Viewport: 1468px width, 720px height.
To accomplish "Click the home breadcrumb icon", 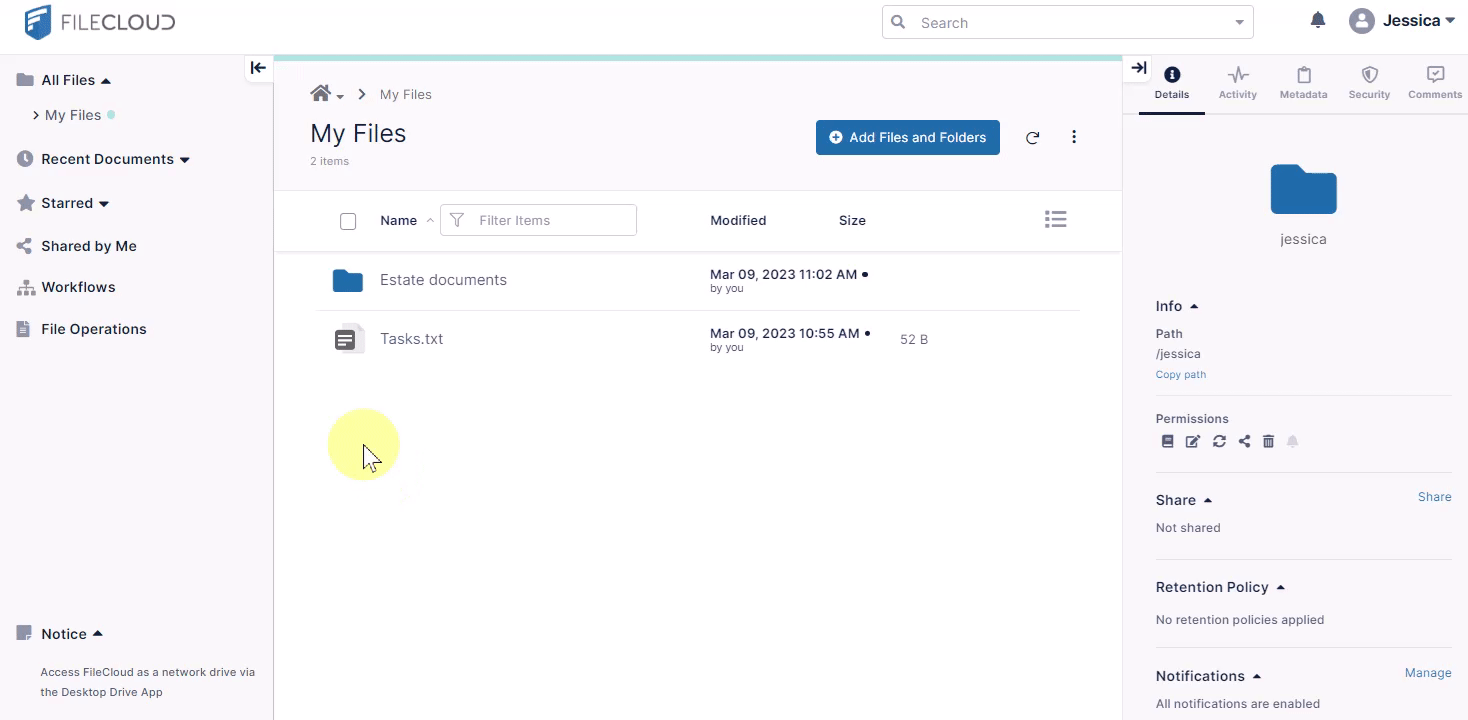I will (321, 94).
